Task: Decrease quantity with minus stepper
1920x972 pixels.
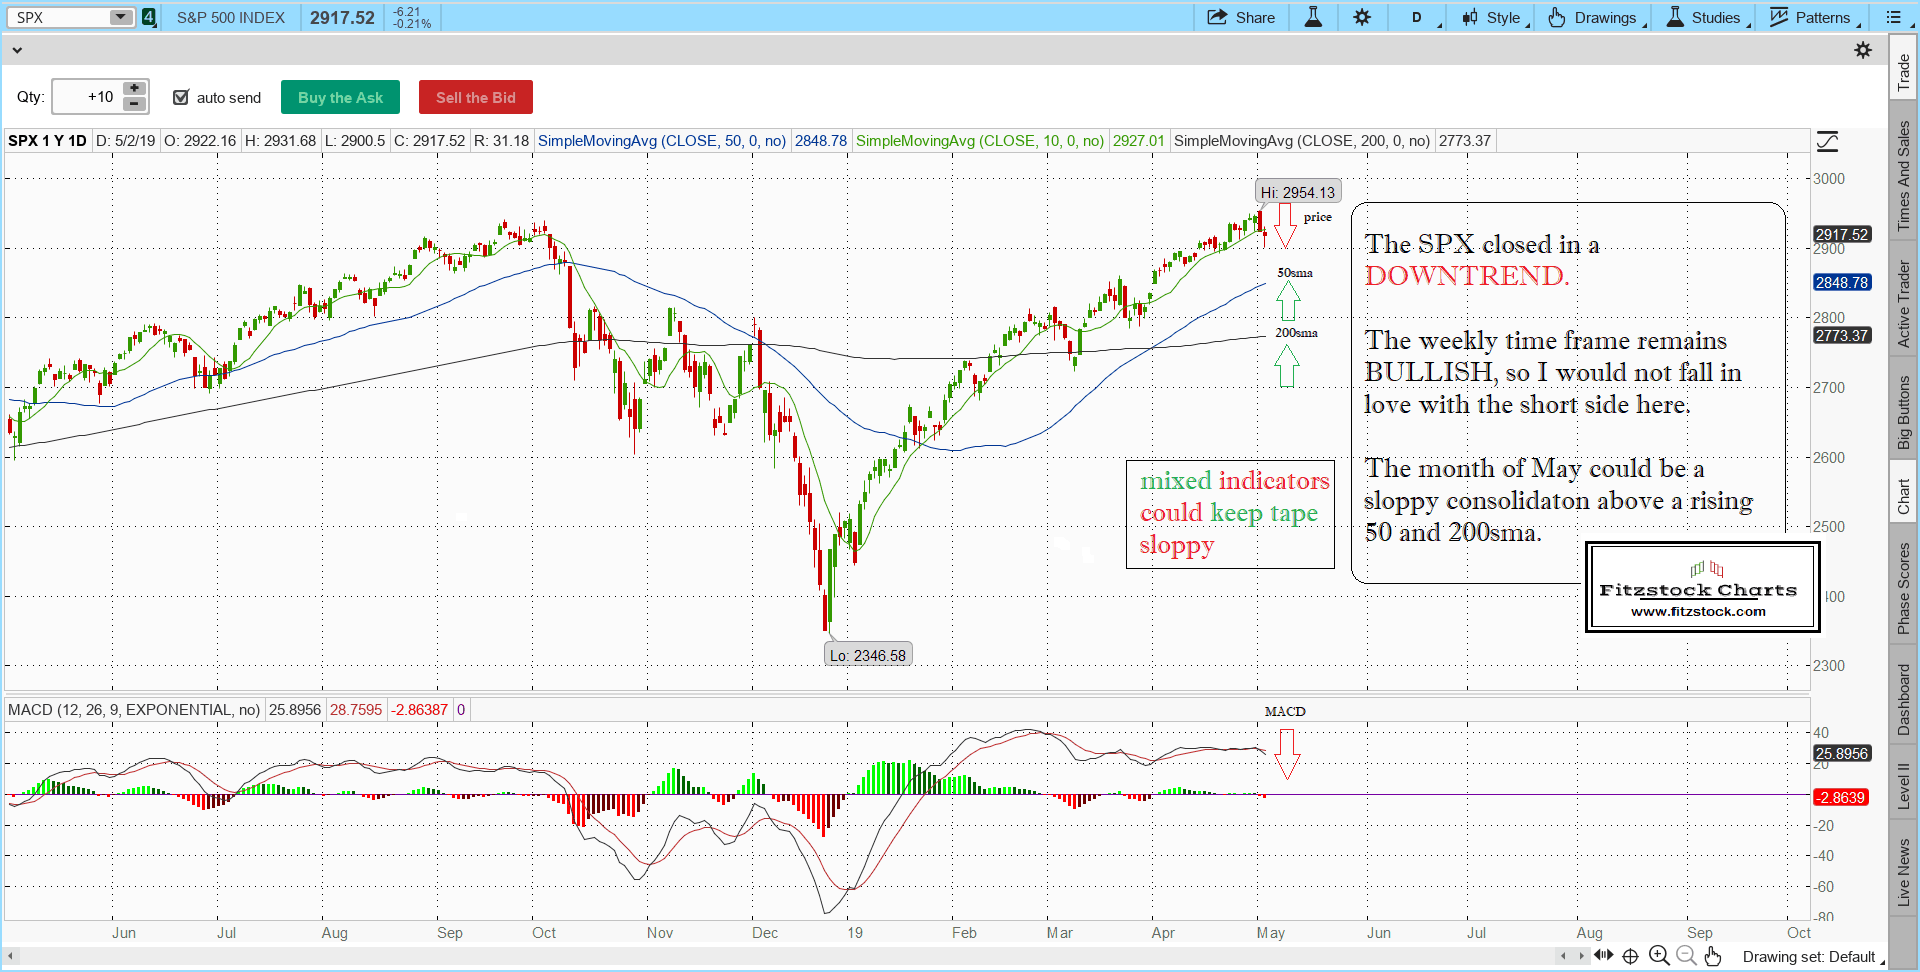Action: click(x=134, y=104)
